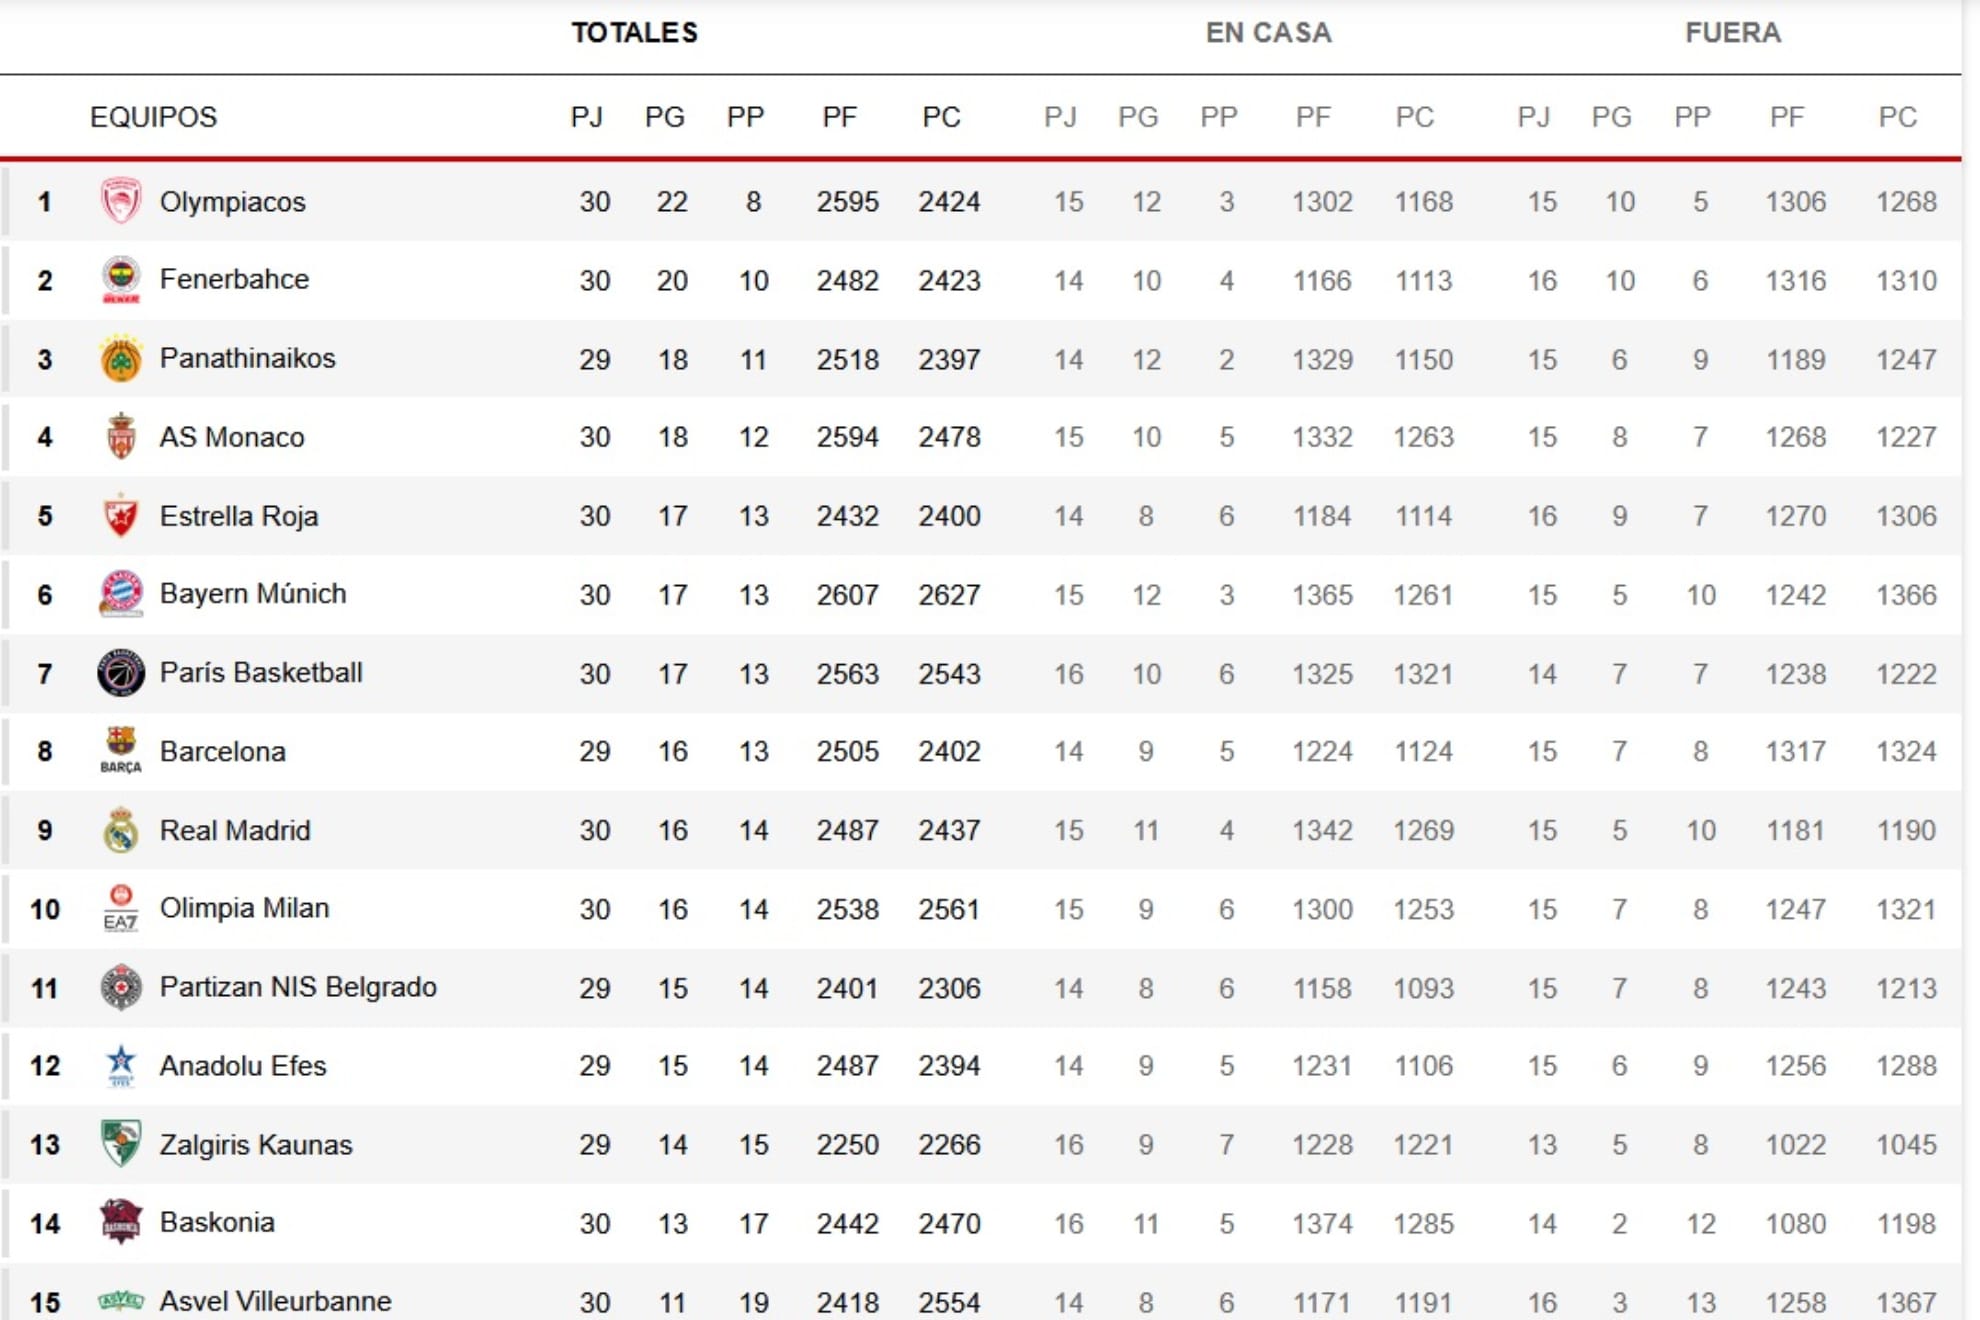The width and height of the screenshot is (1980, 1320).
Task: Open the Olimpia Milan team link
Action: [x=244, y=908]
